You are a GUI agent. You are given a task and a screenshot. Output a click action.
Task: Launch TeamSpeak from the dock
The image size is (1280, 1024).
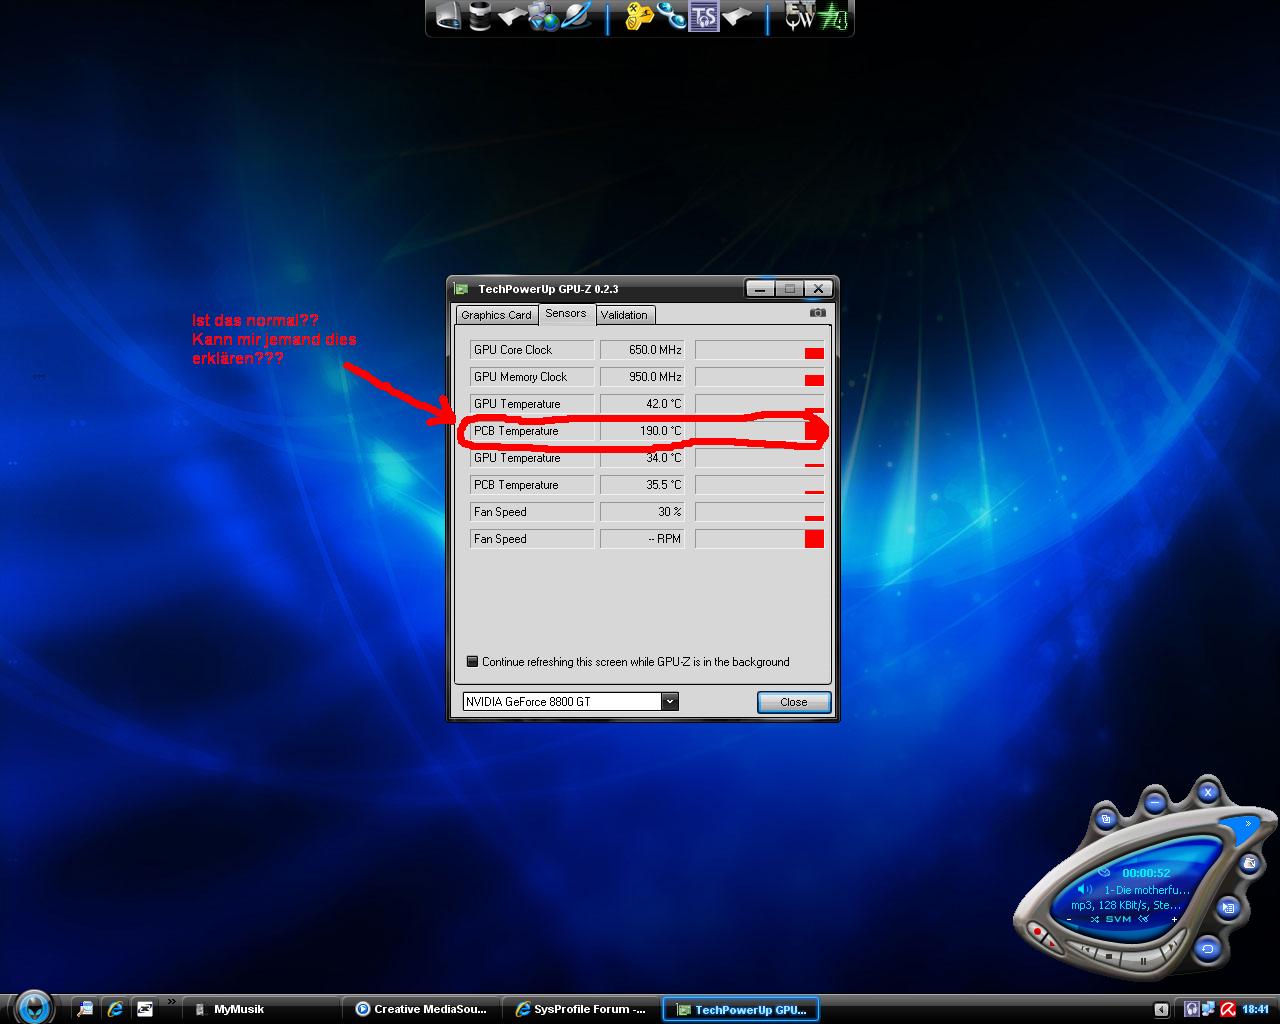pyautogui.click(x=704, y=15)
